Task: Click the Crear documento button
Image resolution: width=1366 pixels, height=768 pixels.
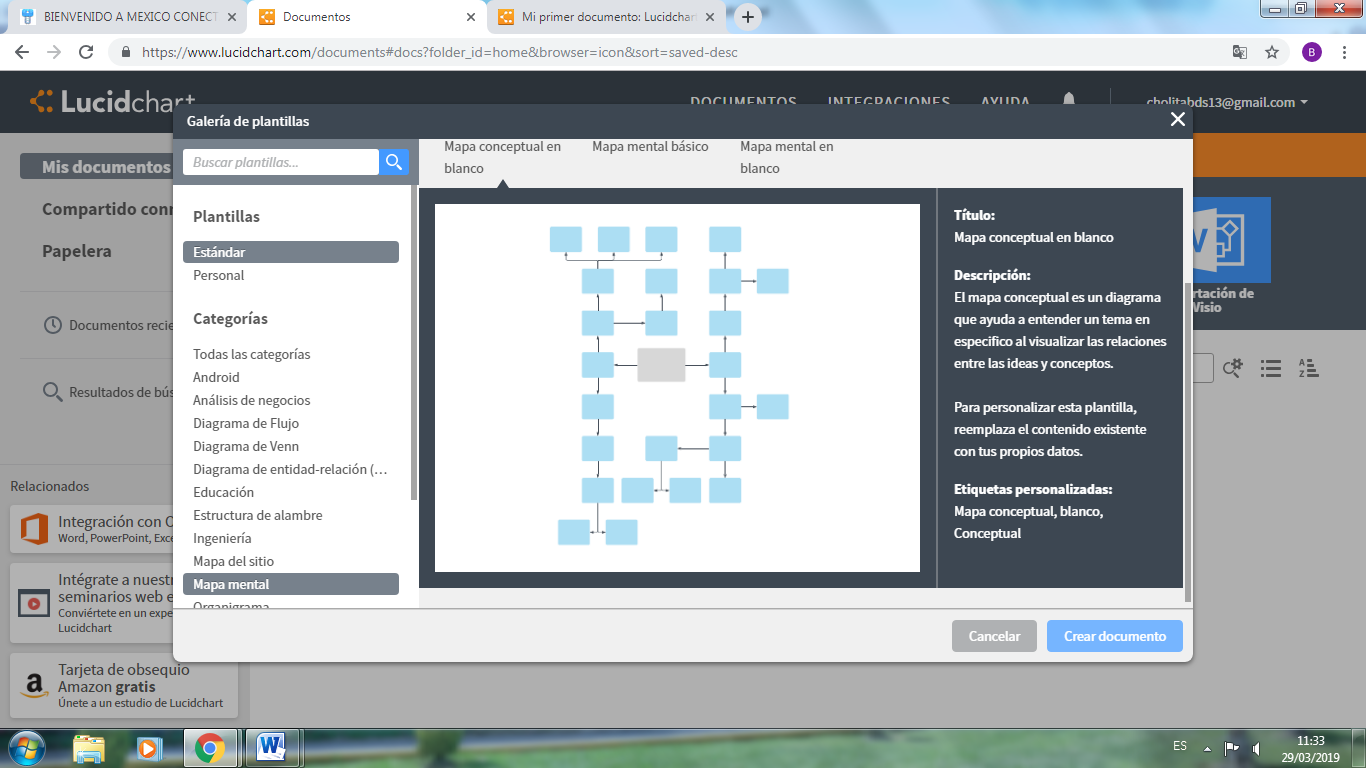Action: pos(1114,635)
